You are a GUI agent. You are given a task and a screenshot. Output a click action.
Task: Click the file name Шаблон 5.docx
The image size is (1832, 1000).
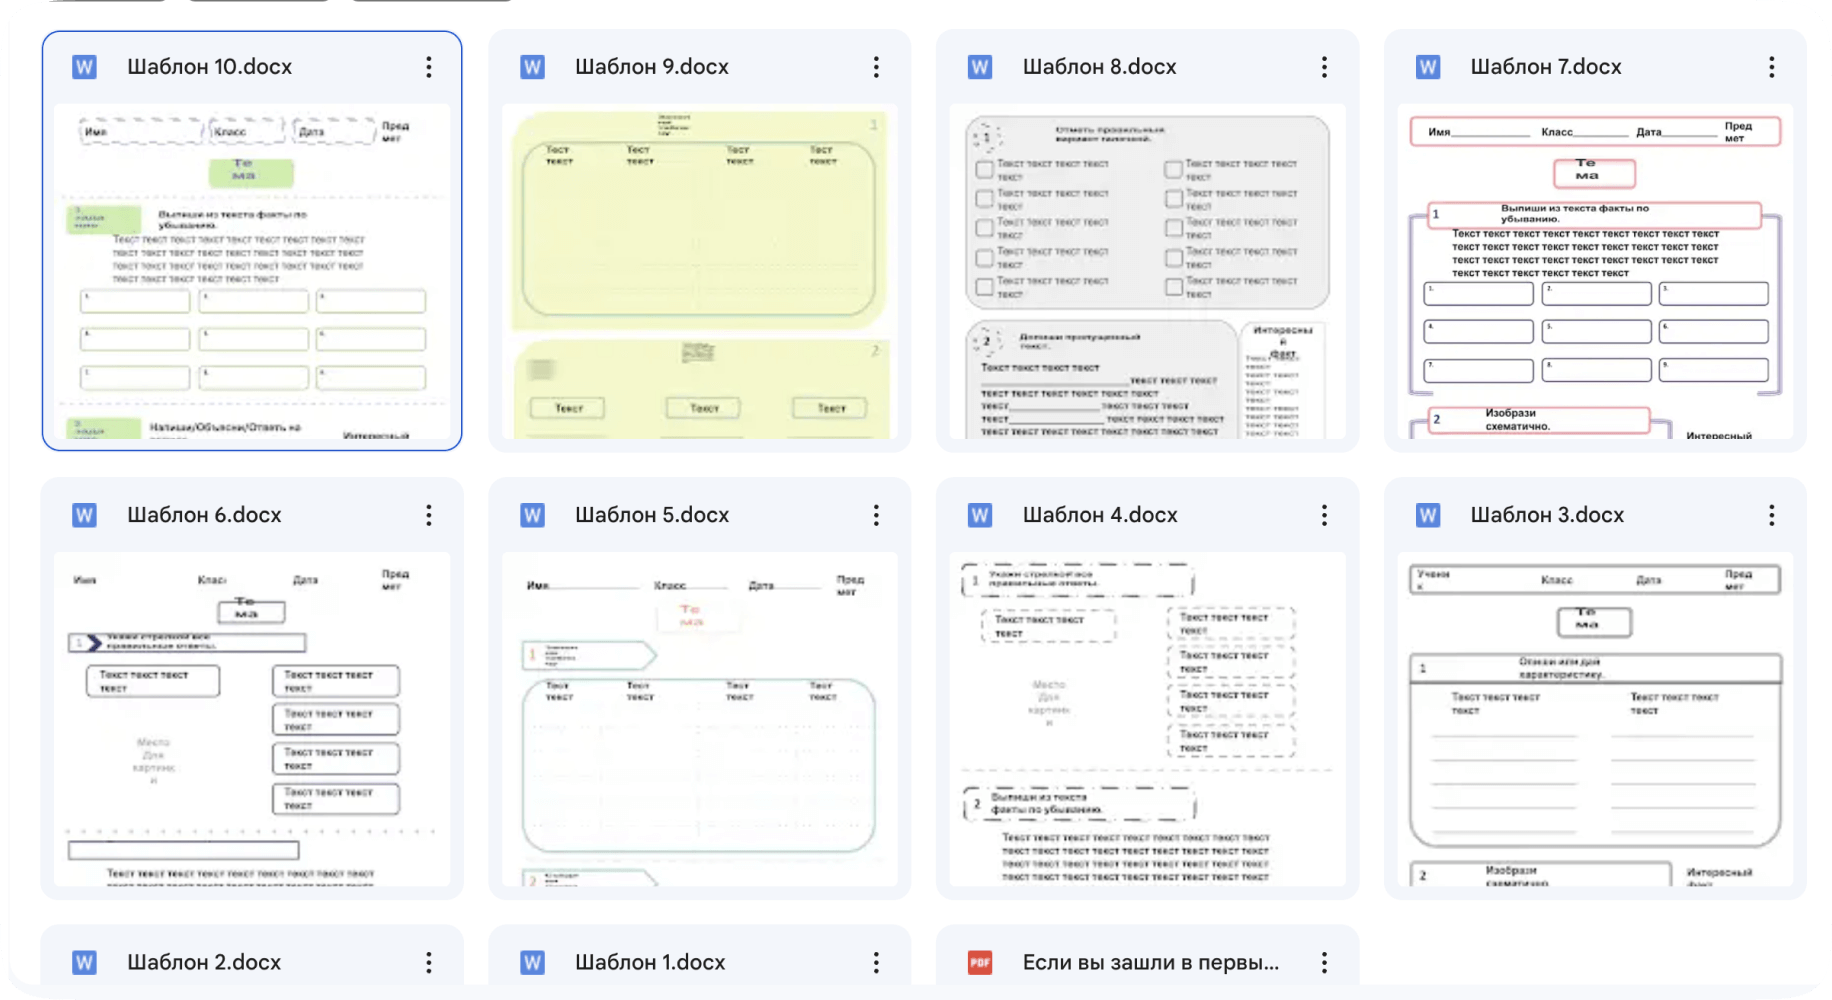652,515
